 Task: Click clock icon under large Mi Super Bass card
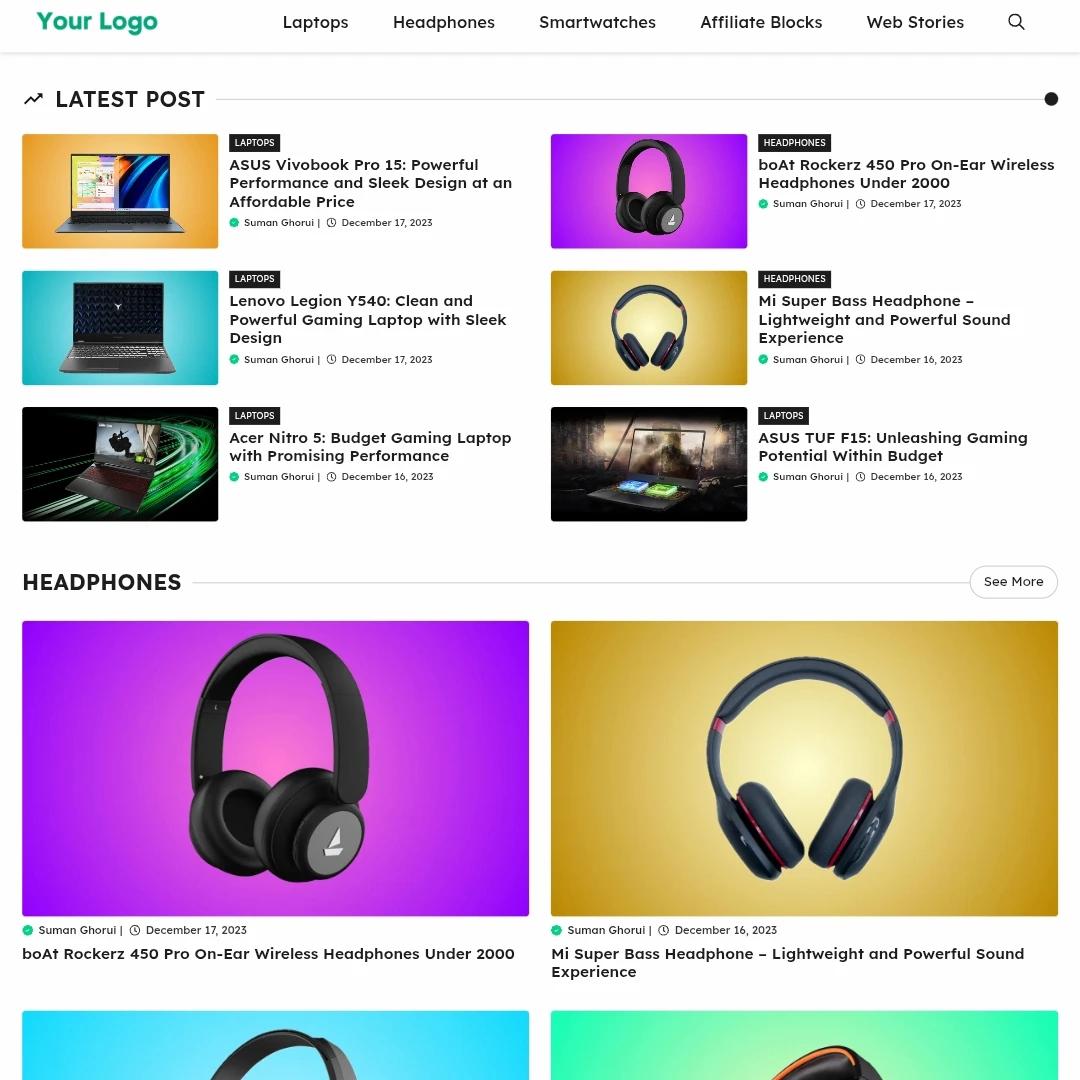[663, 930]
